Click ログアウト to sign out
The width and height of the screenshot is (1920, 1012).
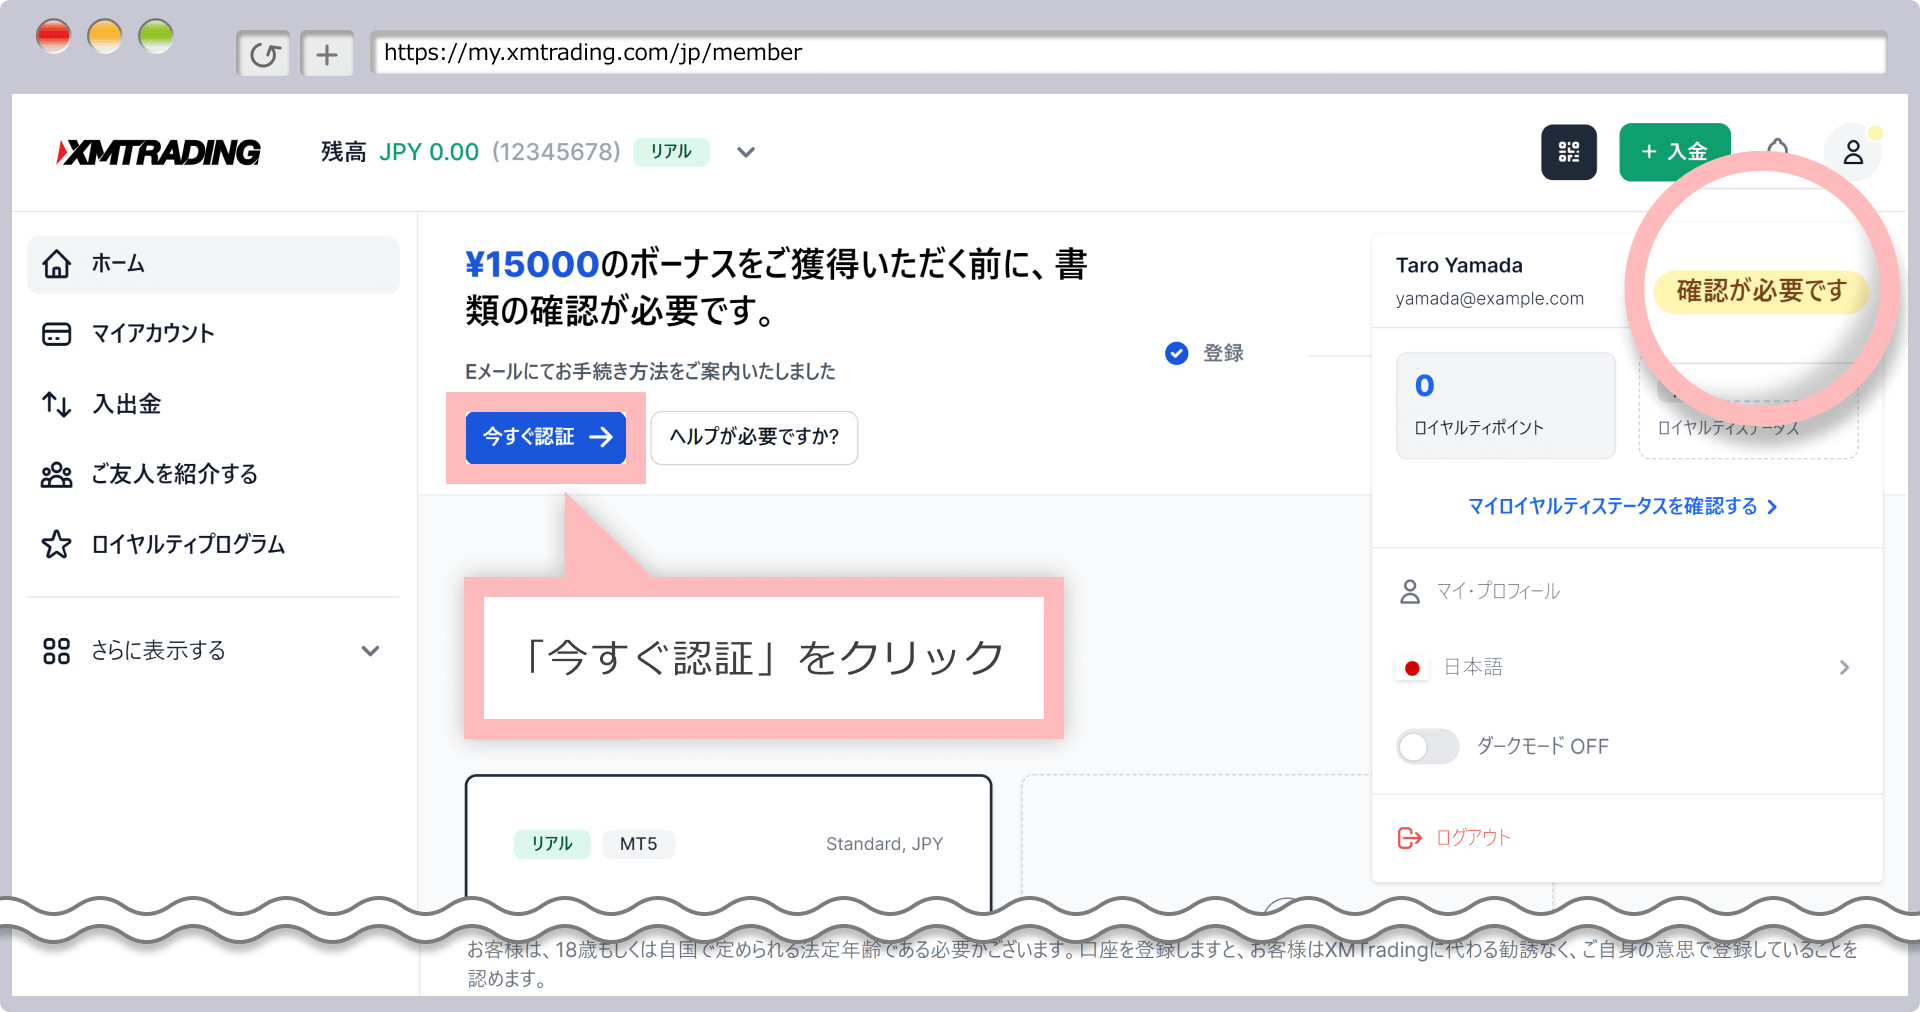point(1473,838)
